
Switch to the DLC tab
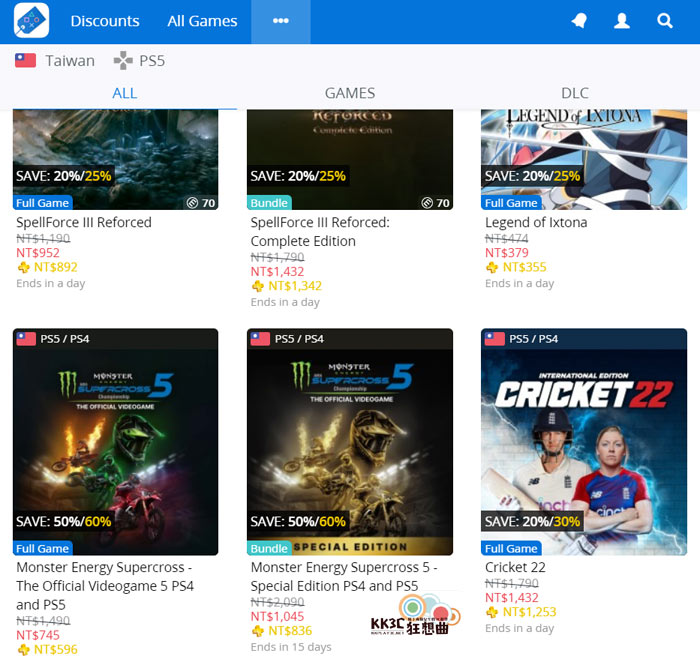pos(575,93)
